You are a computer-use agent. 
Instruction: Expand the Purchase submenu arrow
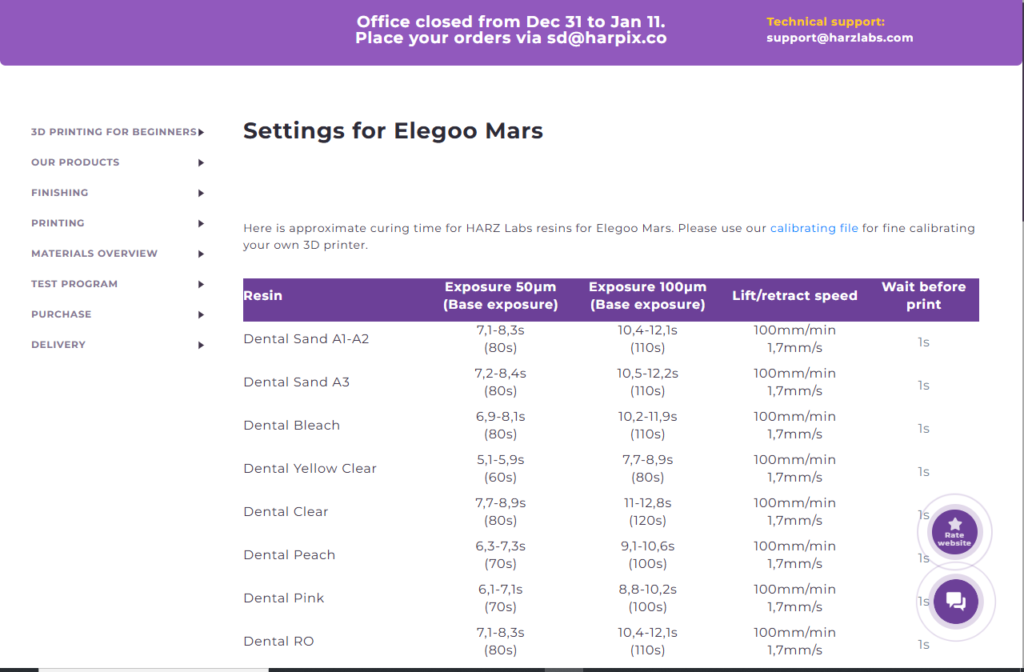201,315
